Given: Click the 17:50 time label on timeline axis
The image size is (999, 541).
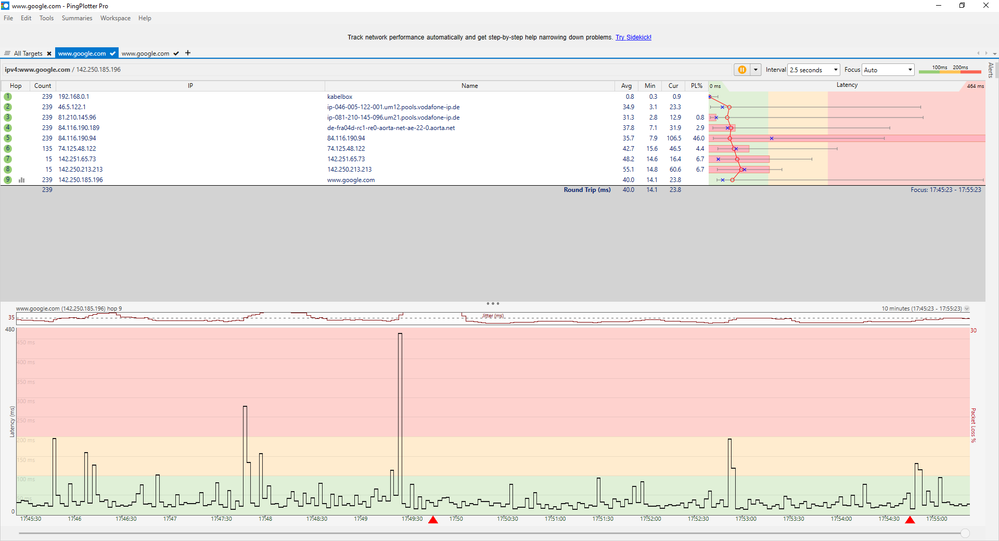Looking at the screenshot, I should pyautogui.click(x=456, y=519).
